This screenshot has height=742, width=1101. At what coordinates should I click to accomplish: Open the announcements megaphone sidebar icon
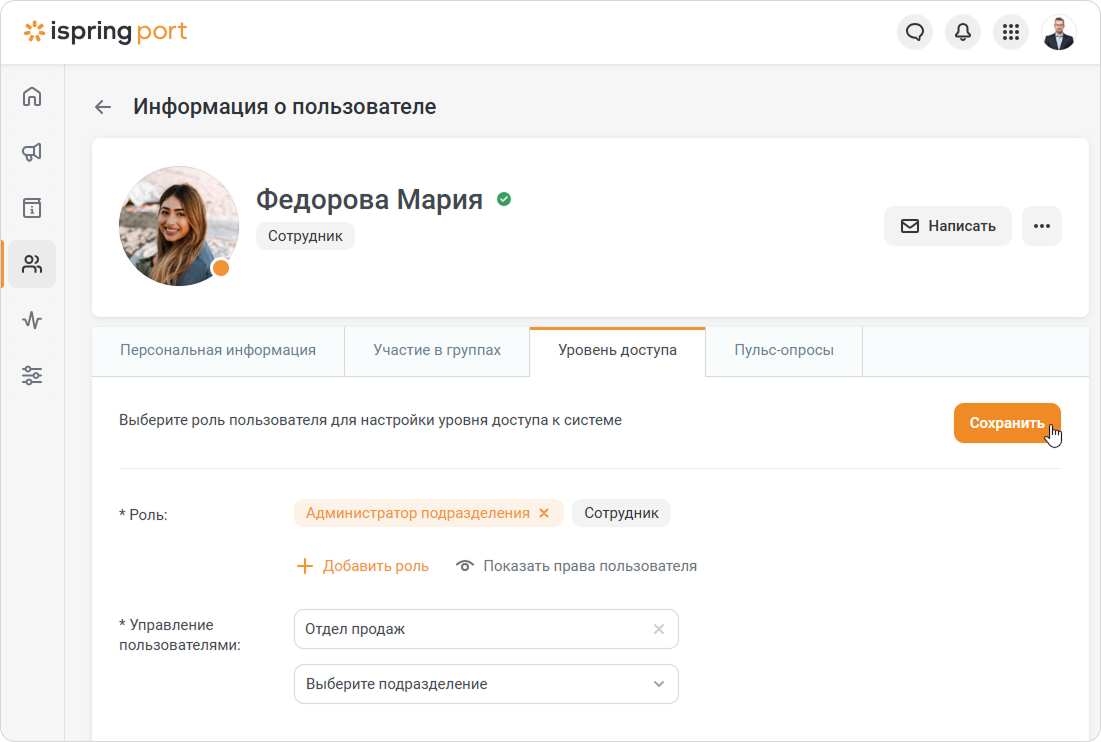pyautogui.click(x=32, y=152)
